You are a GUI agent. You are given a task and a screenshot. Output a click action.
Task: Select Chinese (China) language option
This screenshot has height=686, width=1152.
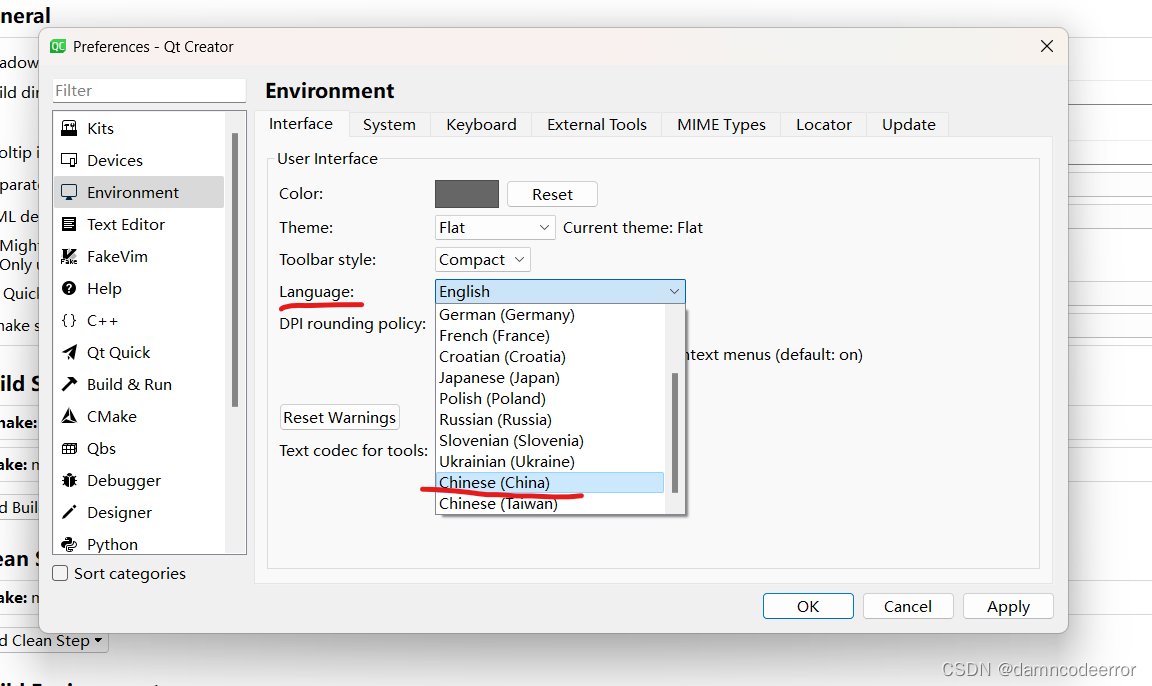pos(550,483)
